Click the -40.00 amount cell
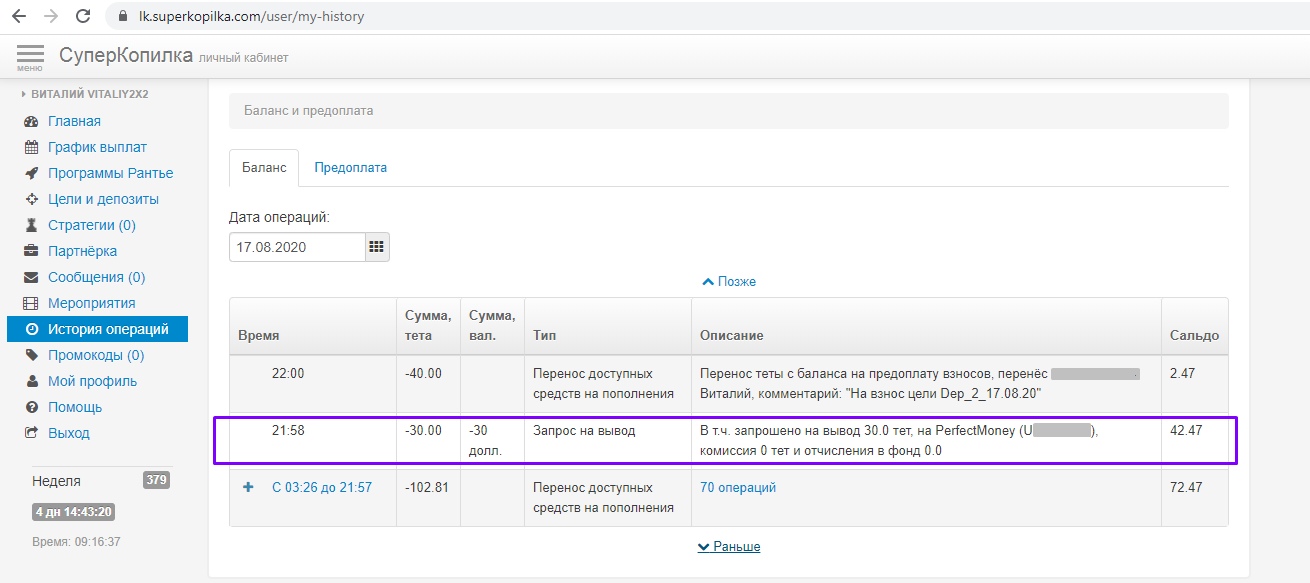Screen dimensions: 1310x583 point(423,373)
